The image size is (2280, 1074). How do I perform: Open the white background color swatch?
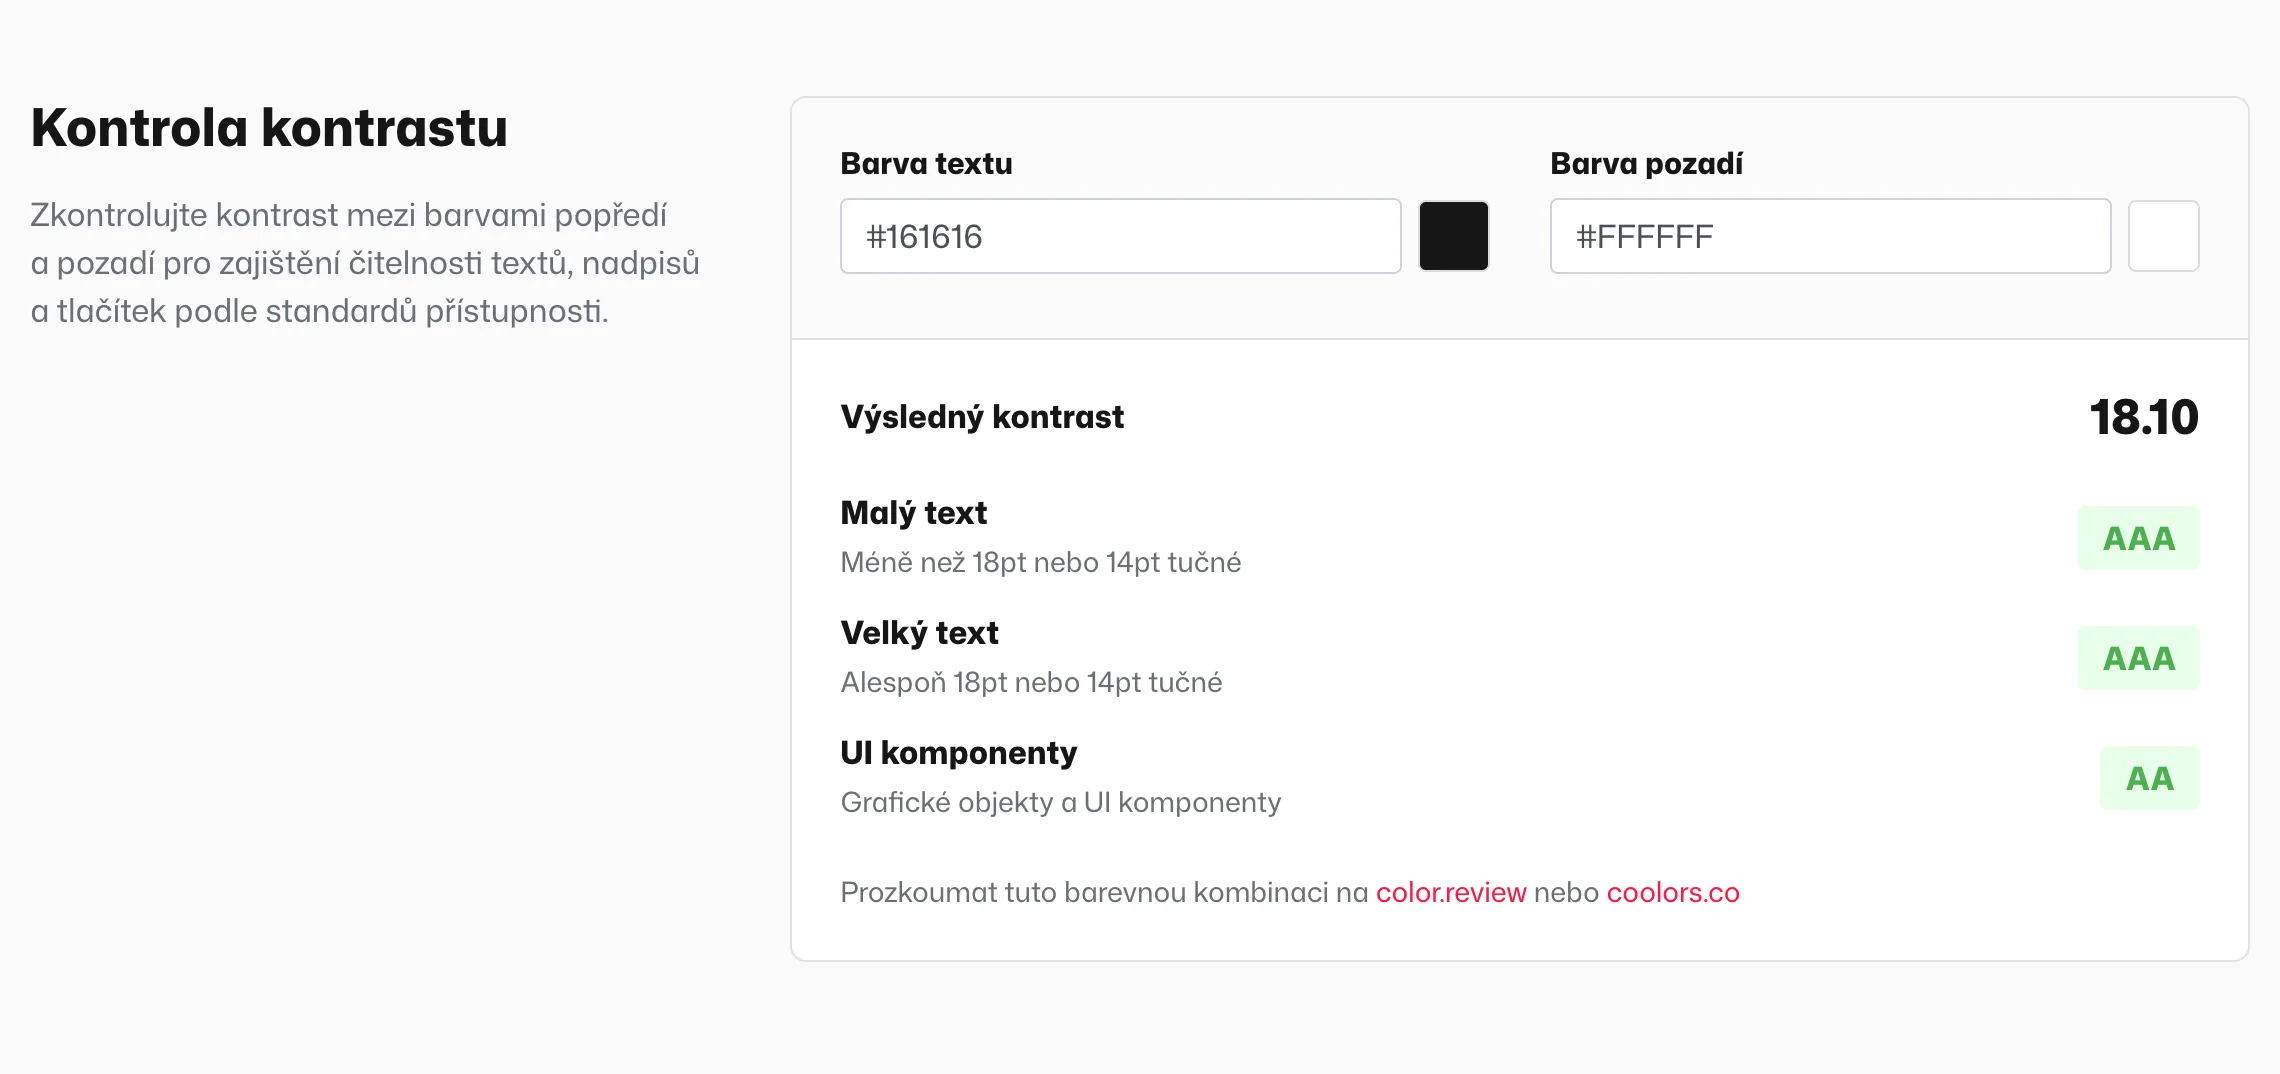2164,236
